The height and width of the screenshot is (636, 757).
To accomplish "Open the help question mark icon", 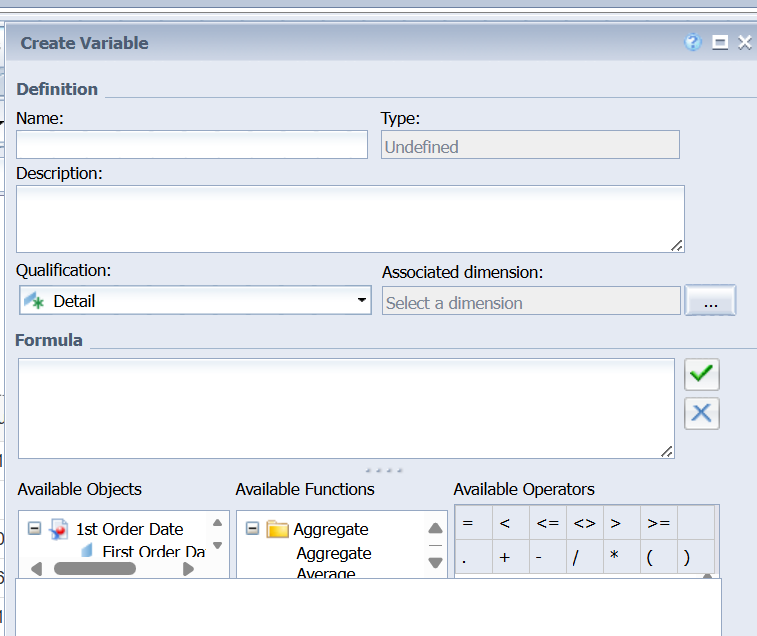I will pos(692,42).
